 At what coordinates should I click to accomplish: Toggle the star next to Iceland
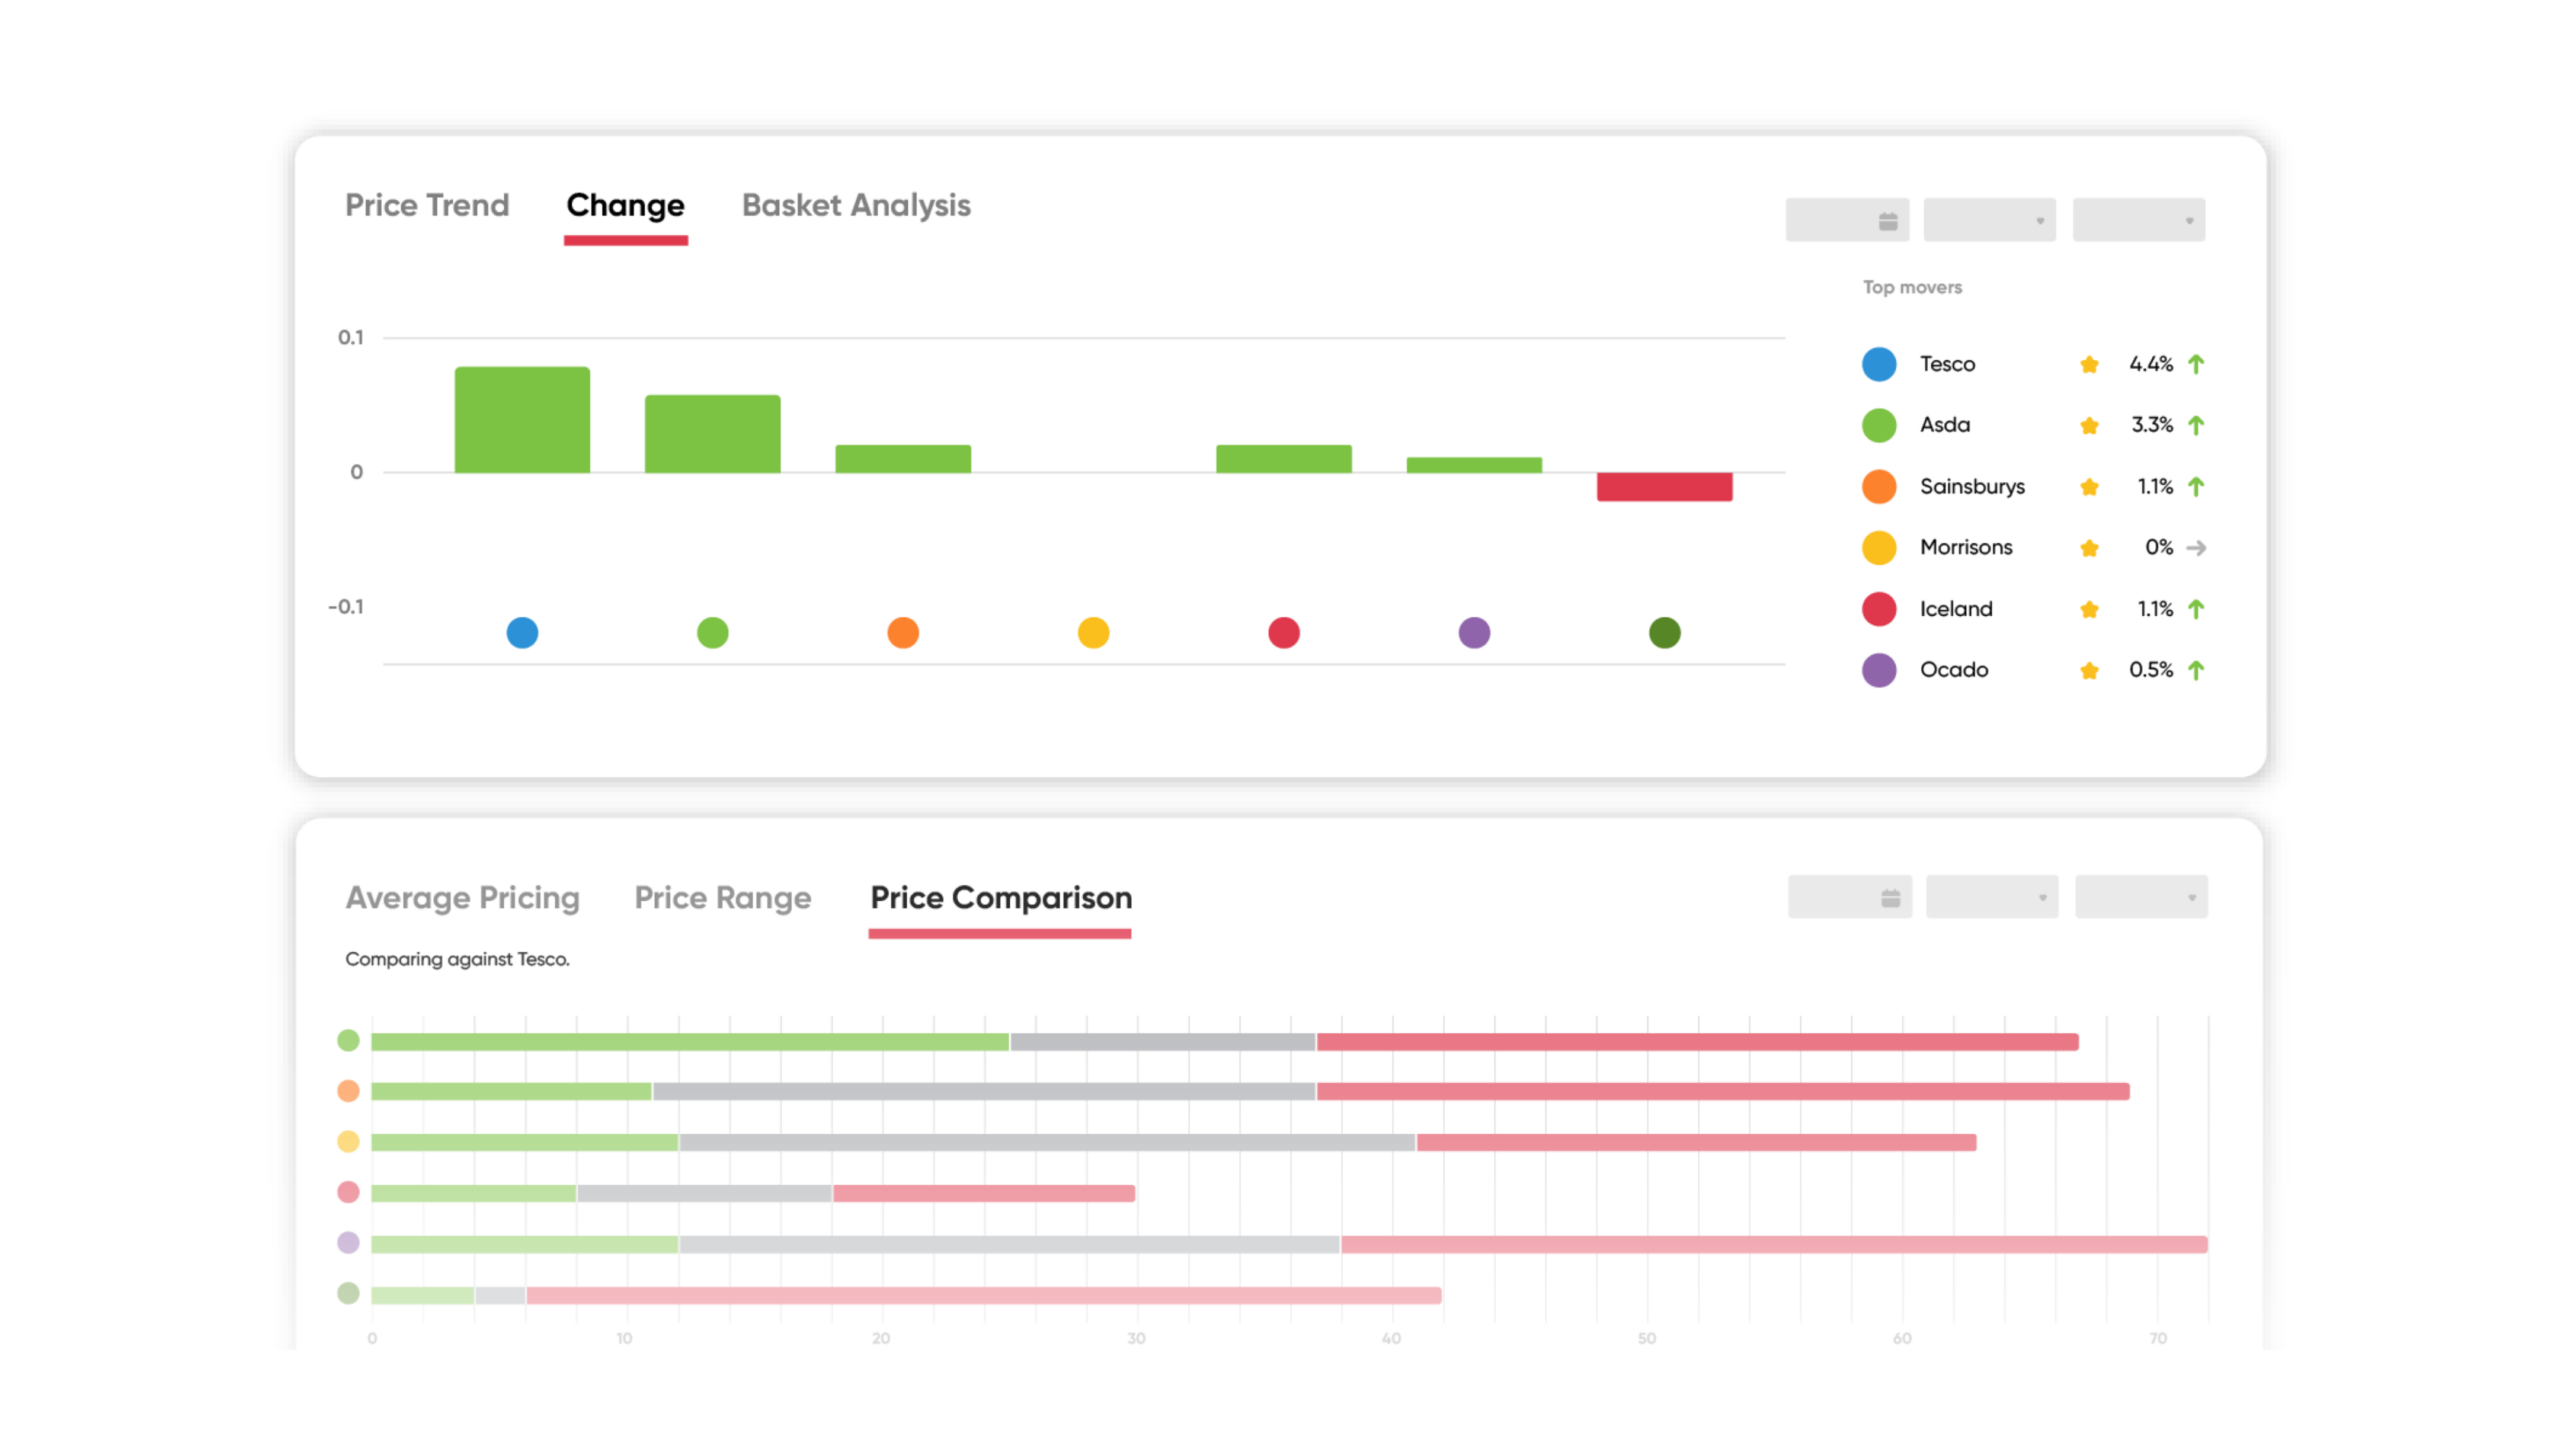(2089, 609)
